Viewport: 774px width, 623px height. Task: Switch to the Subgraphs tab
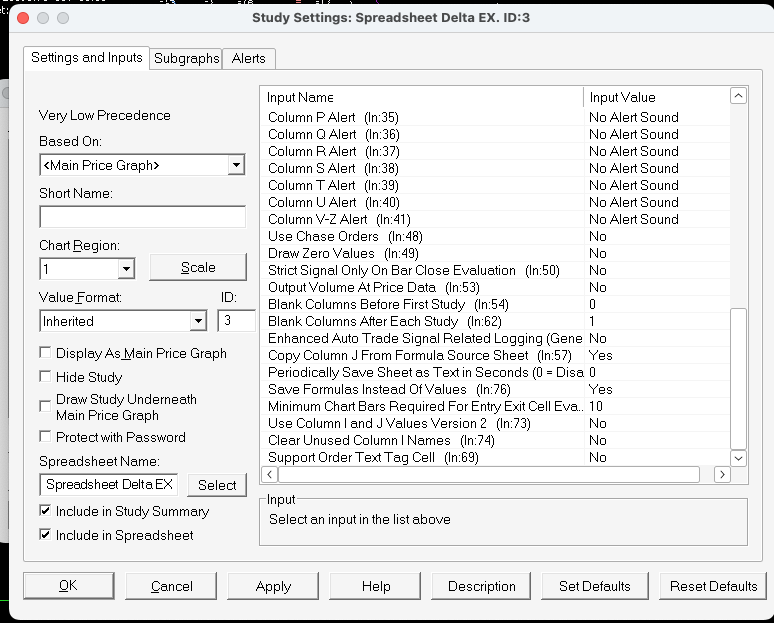point(186,58)
